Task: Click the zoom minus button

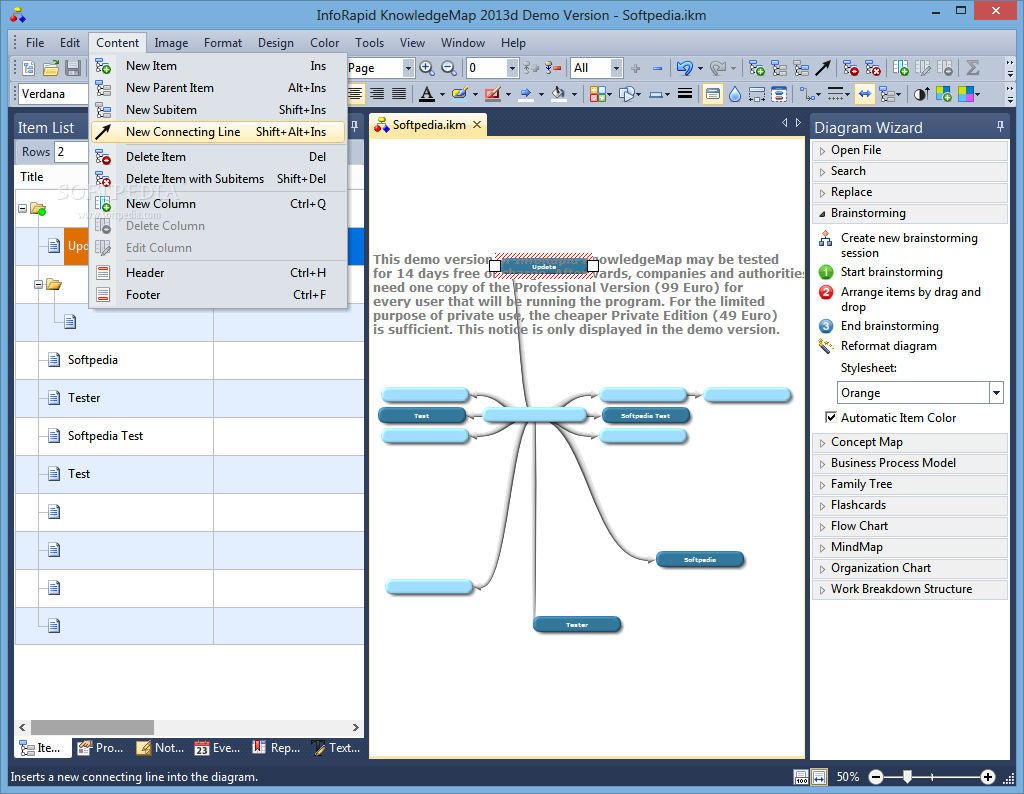Action: (x=876, y=777)
